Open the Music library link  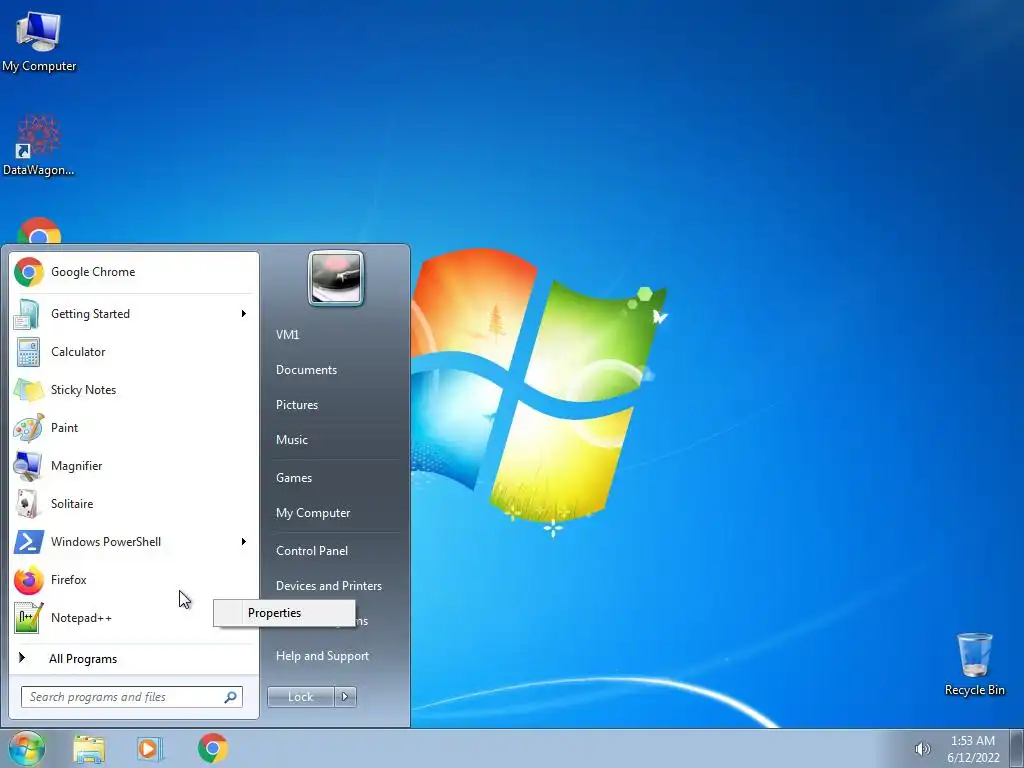pos(292,440)
